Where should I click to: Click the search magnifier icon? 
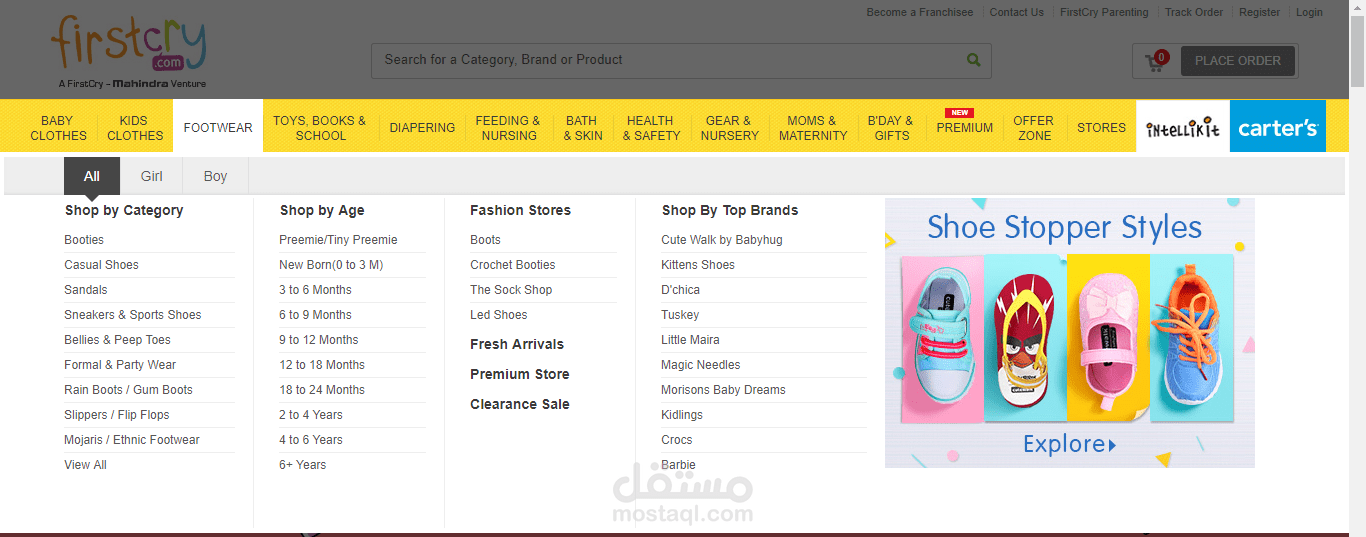coord(974,60)
